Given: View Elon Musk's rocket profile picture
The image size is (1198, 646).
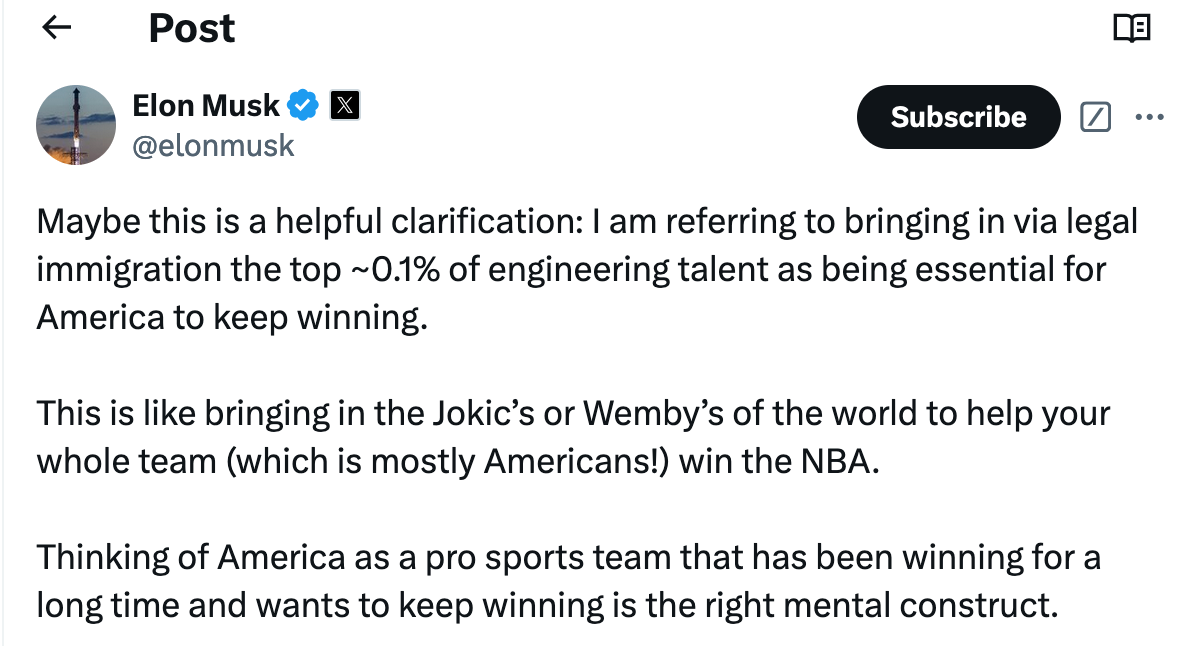Looking at the screenshot, I should tap(76, 124).
